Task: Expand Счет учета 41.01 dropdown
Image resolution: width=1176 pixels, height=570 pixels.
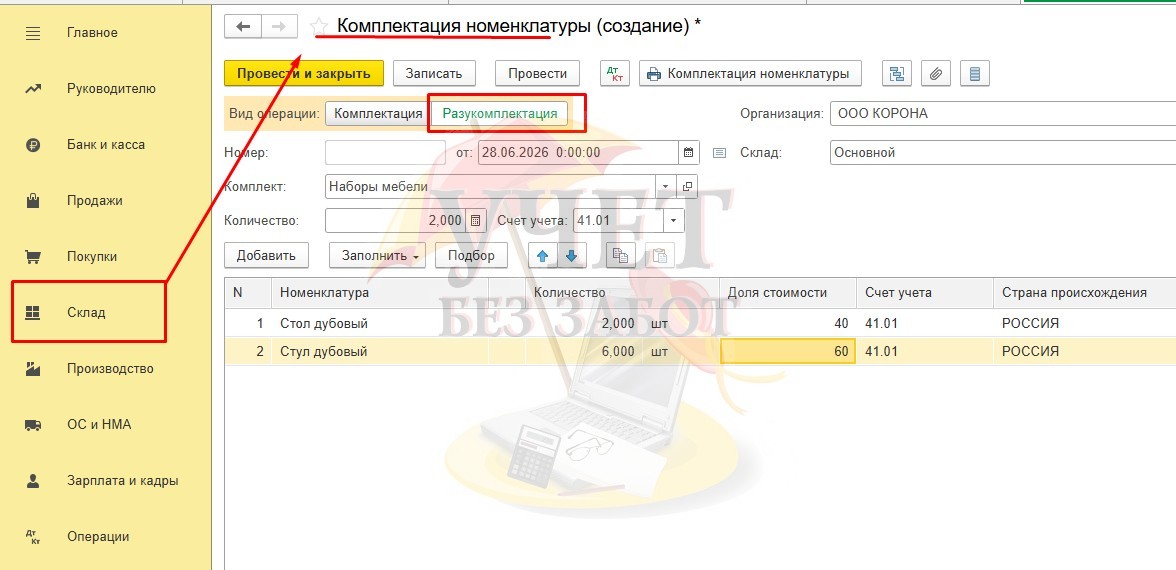Action: click(674, 220)
